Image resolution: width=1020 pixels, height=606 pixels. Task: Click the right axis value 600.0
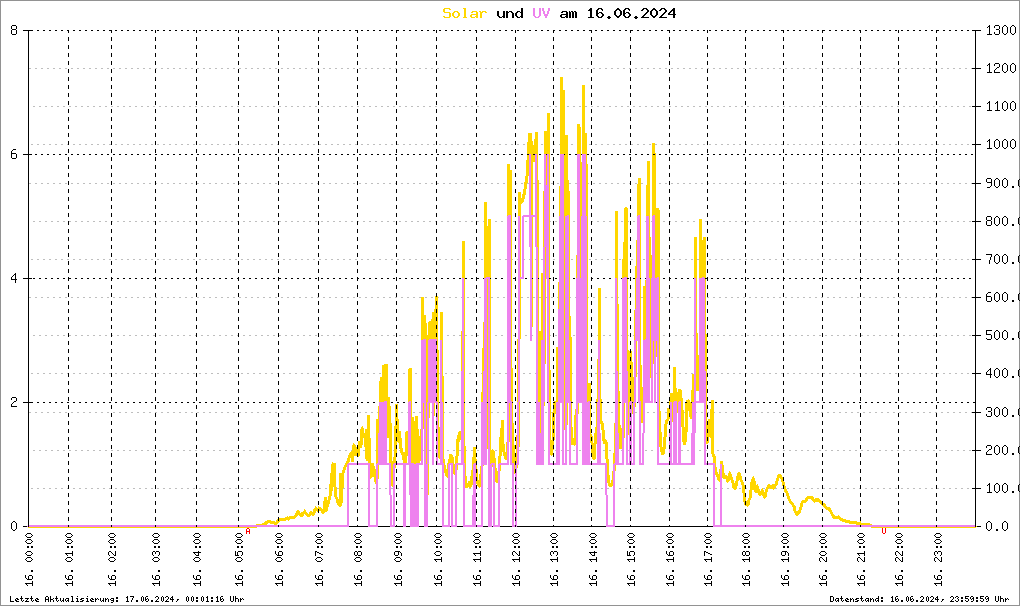coord(1002,297)
